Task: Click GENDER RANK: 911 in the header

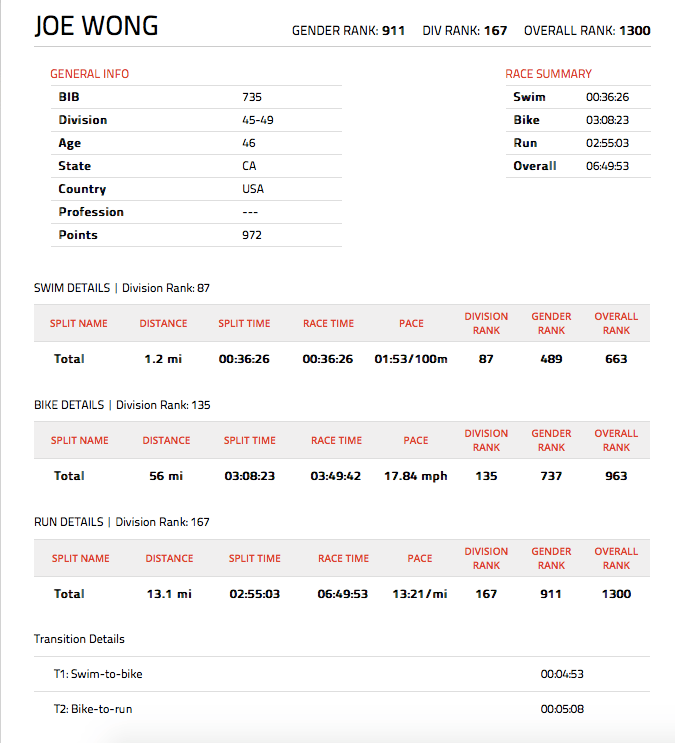Action: pyautogui.click(x=348, y=30)
